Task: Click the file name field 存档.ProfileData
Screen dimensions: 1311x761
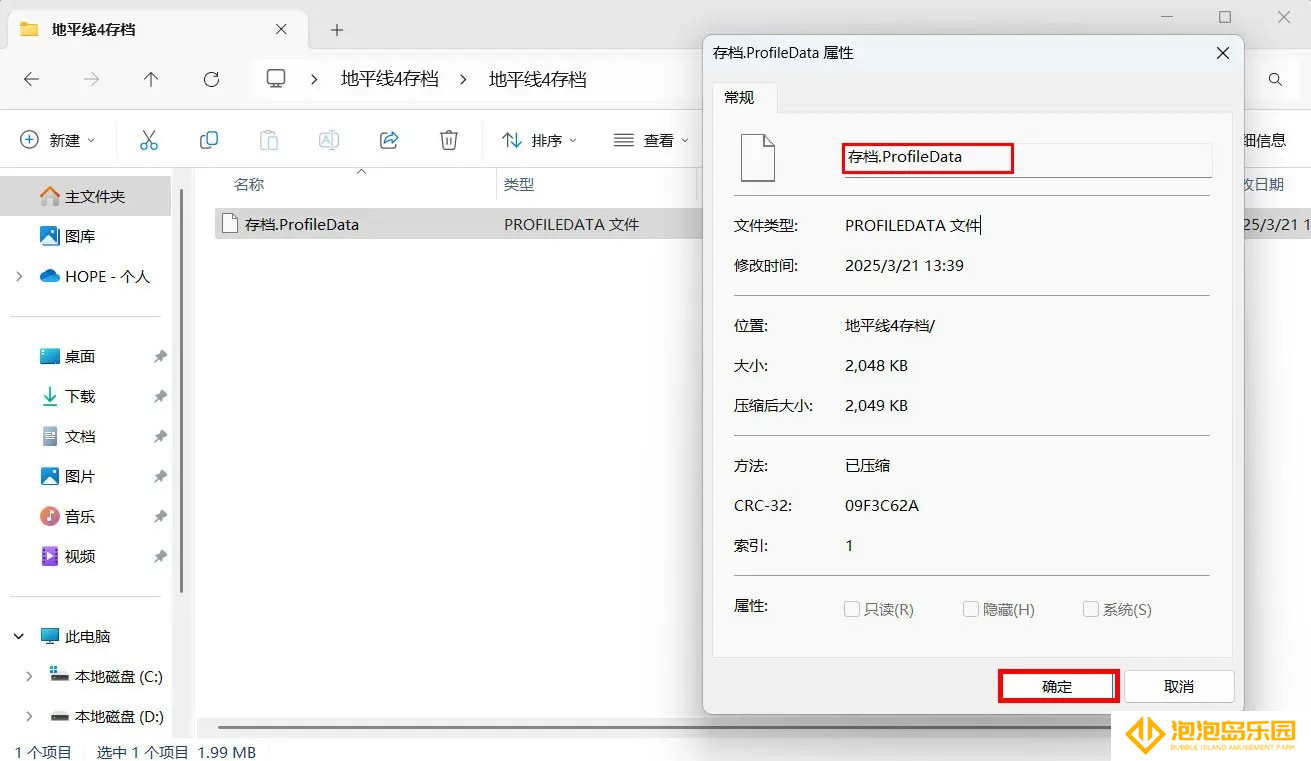Action: [1028, 158]
